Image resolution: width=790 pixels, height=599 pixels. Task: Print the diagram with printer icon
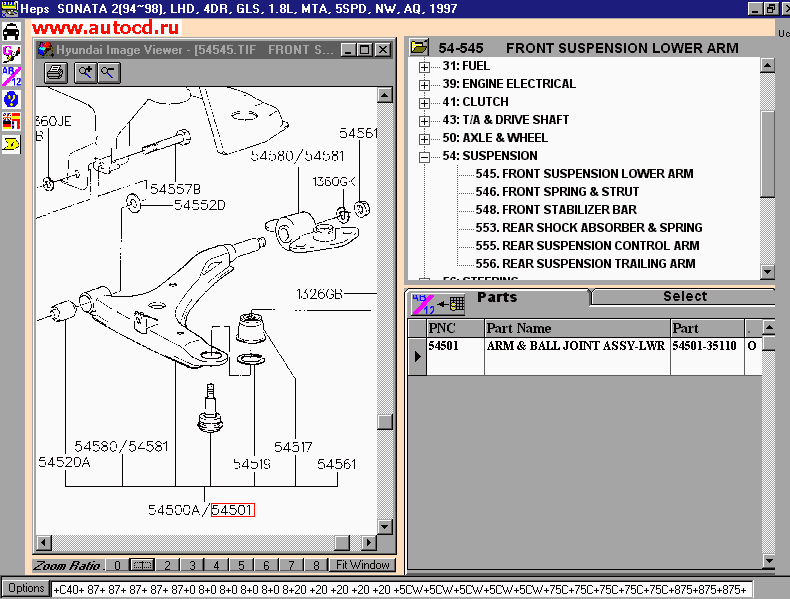coord(55,73)
